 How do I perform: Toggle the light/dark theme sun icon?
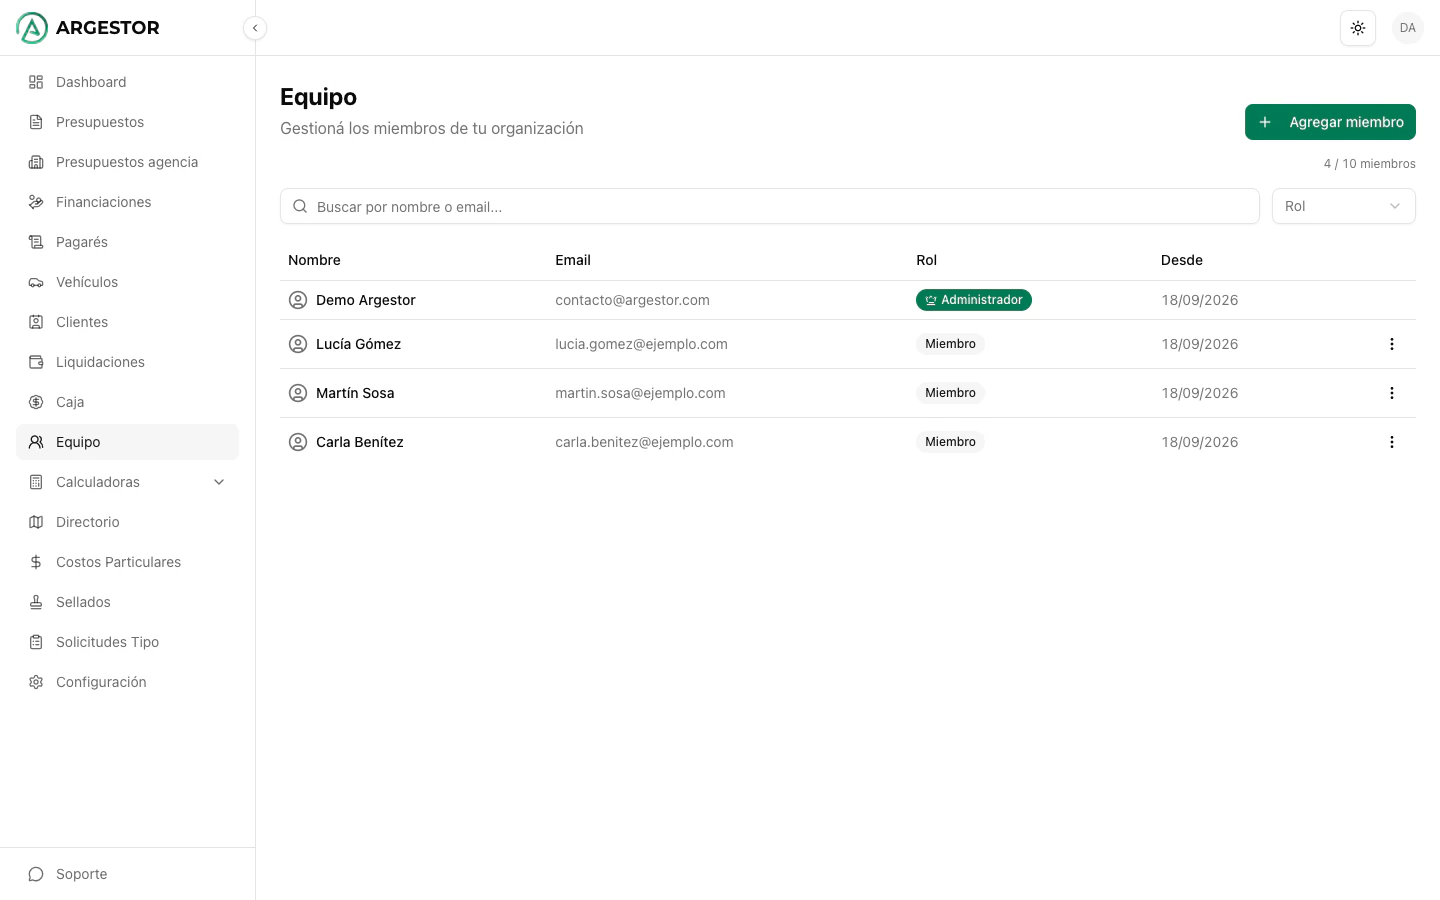coord(1358,28)
